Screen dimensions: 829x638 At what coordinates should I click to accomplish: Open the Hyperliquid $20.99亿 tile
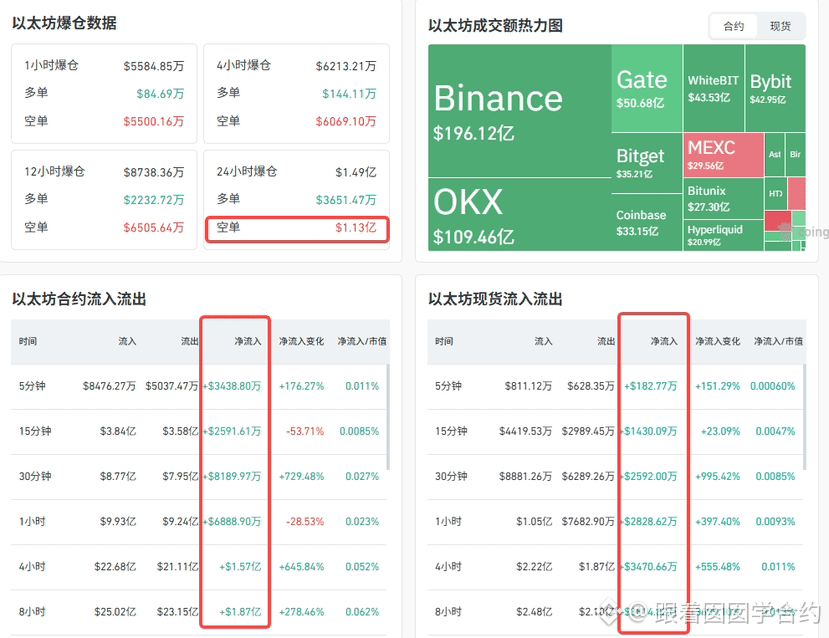pyautogui.click(x=724, y=235)
